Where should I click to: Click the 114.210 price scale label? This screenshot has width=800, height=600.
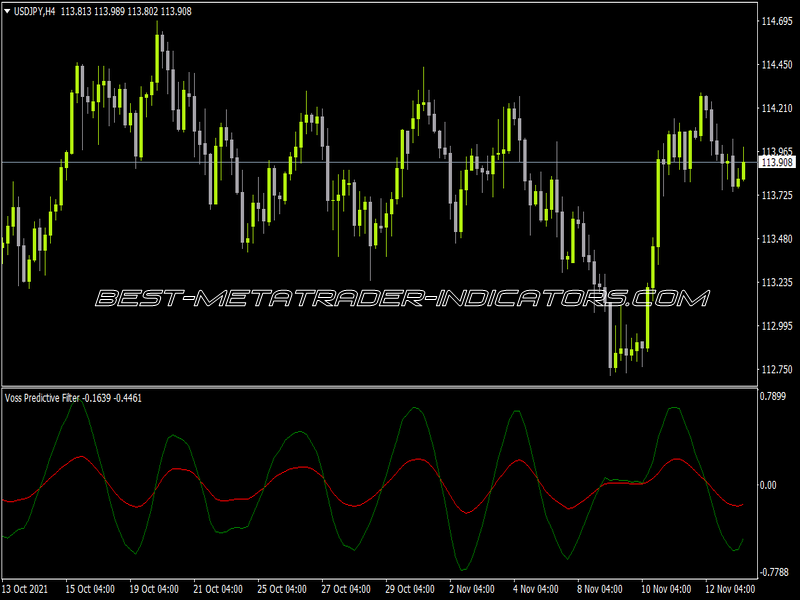[x=777, y=108]
